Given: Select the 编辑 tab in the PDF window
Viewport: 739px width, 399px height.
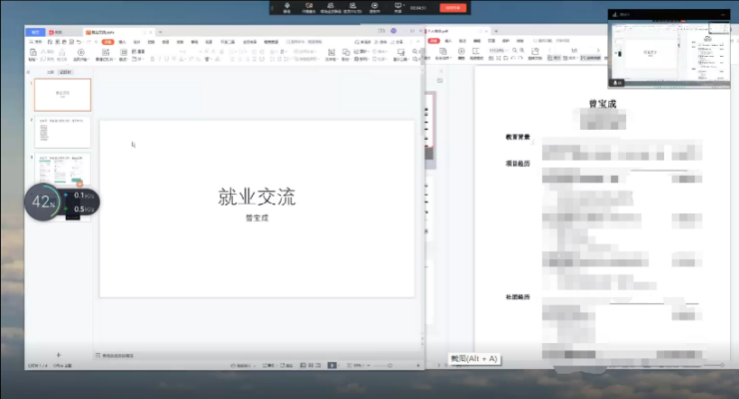Looking at the screenshot, I should (x=477, y=41).
